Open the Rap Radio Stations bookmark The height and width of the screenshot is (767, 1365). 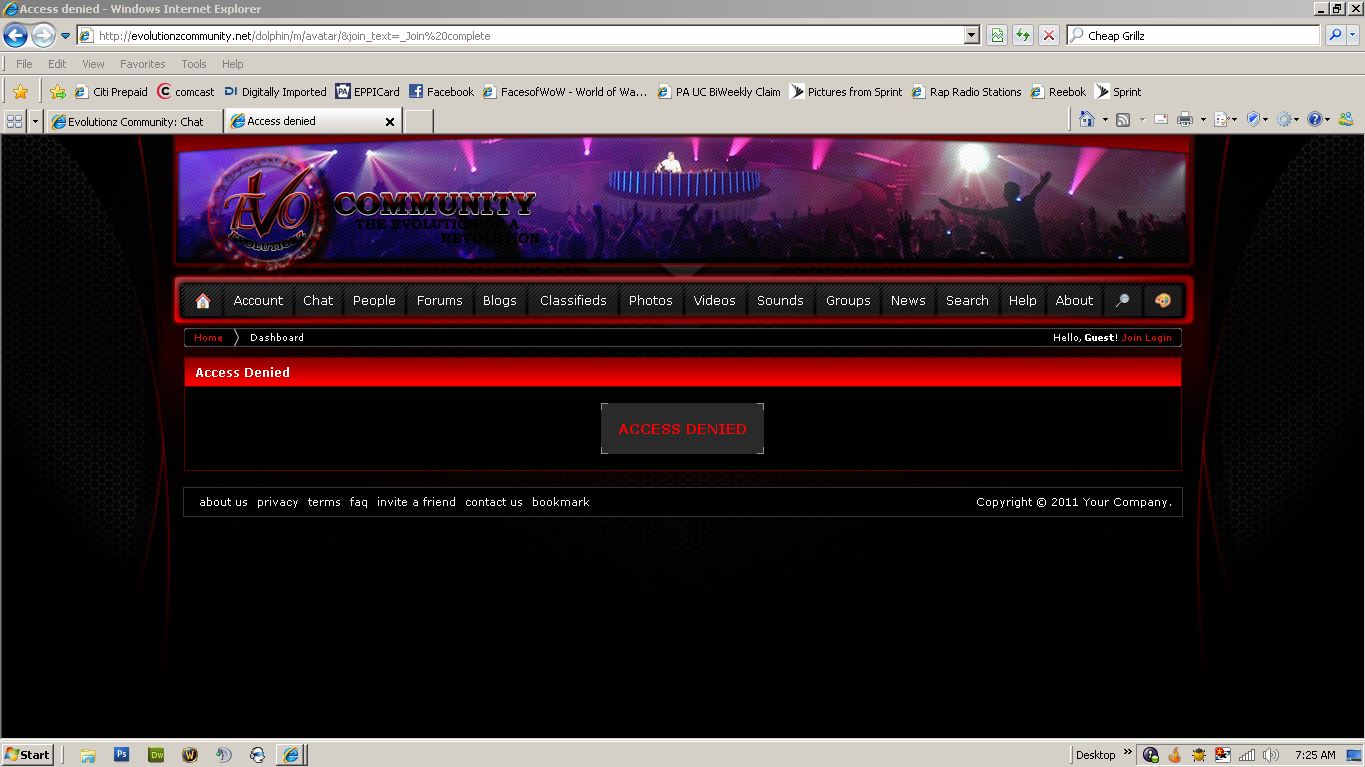pos(966,92)
